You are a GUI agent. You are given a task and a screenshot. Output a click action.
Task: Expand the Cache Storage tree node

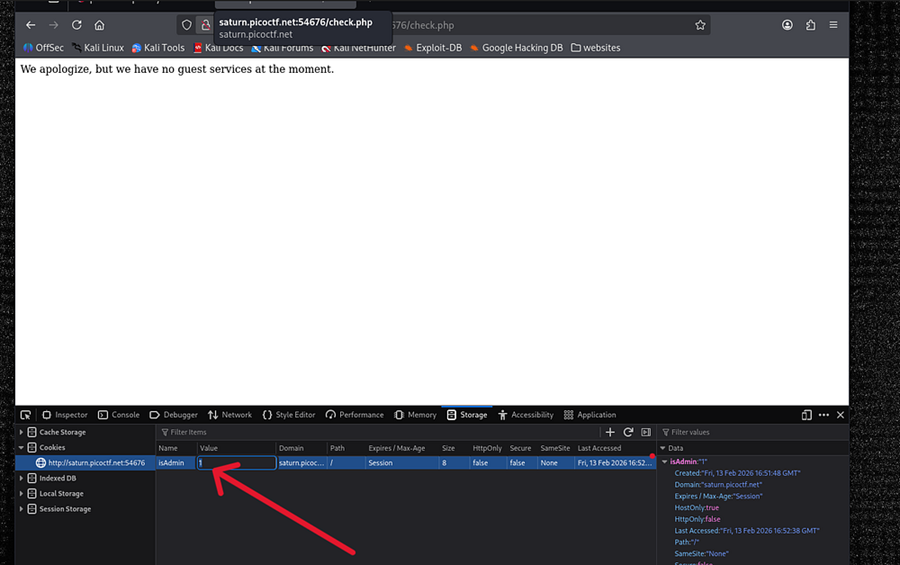(x=21, y=433)
